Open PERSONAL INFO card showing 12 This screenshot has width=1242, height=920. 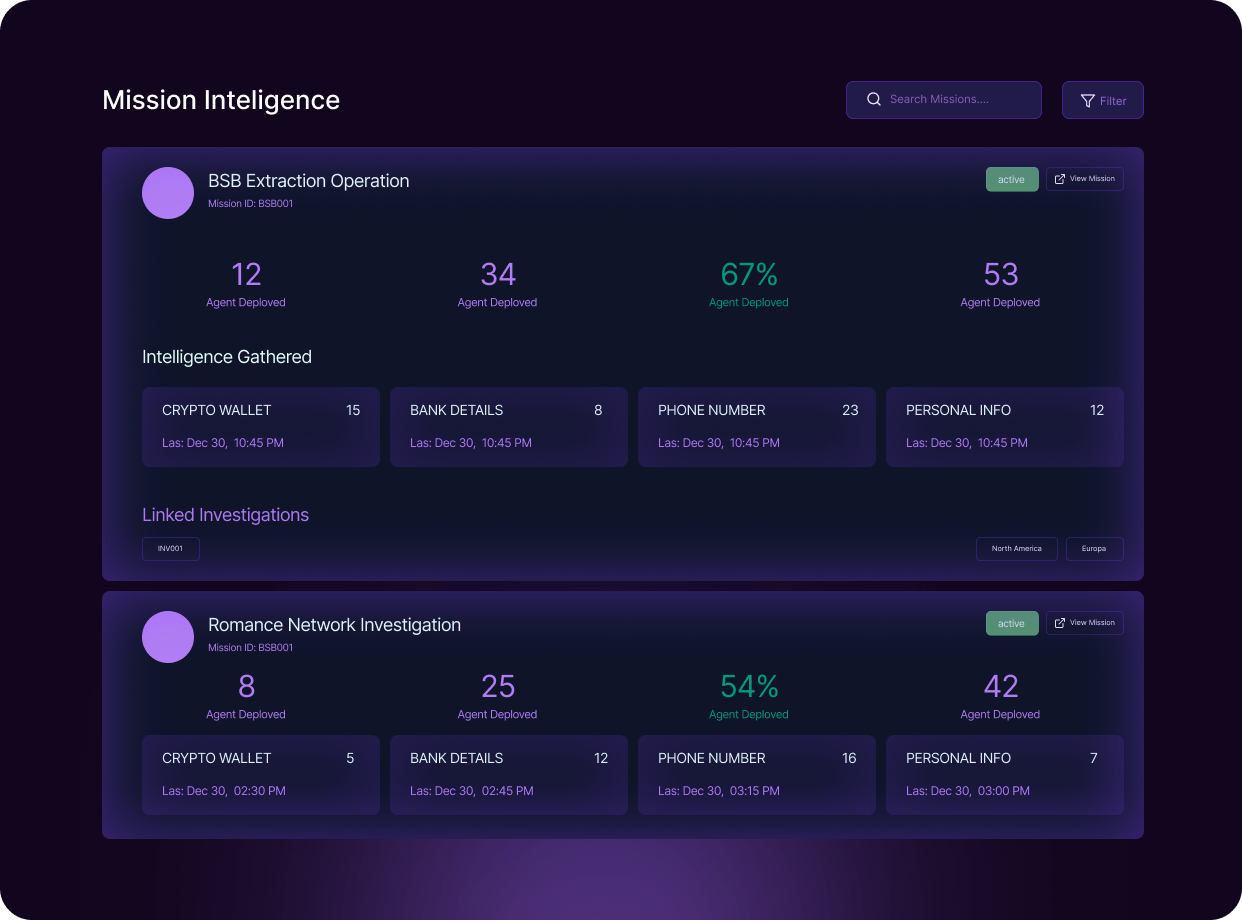1005,427
